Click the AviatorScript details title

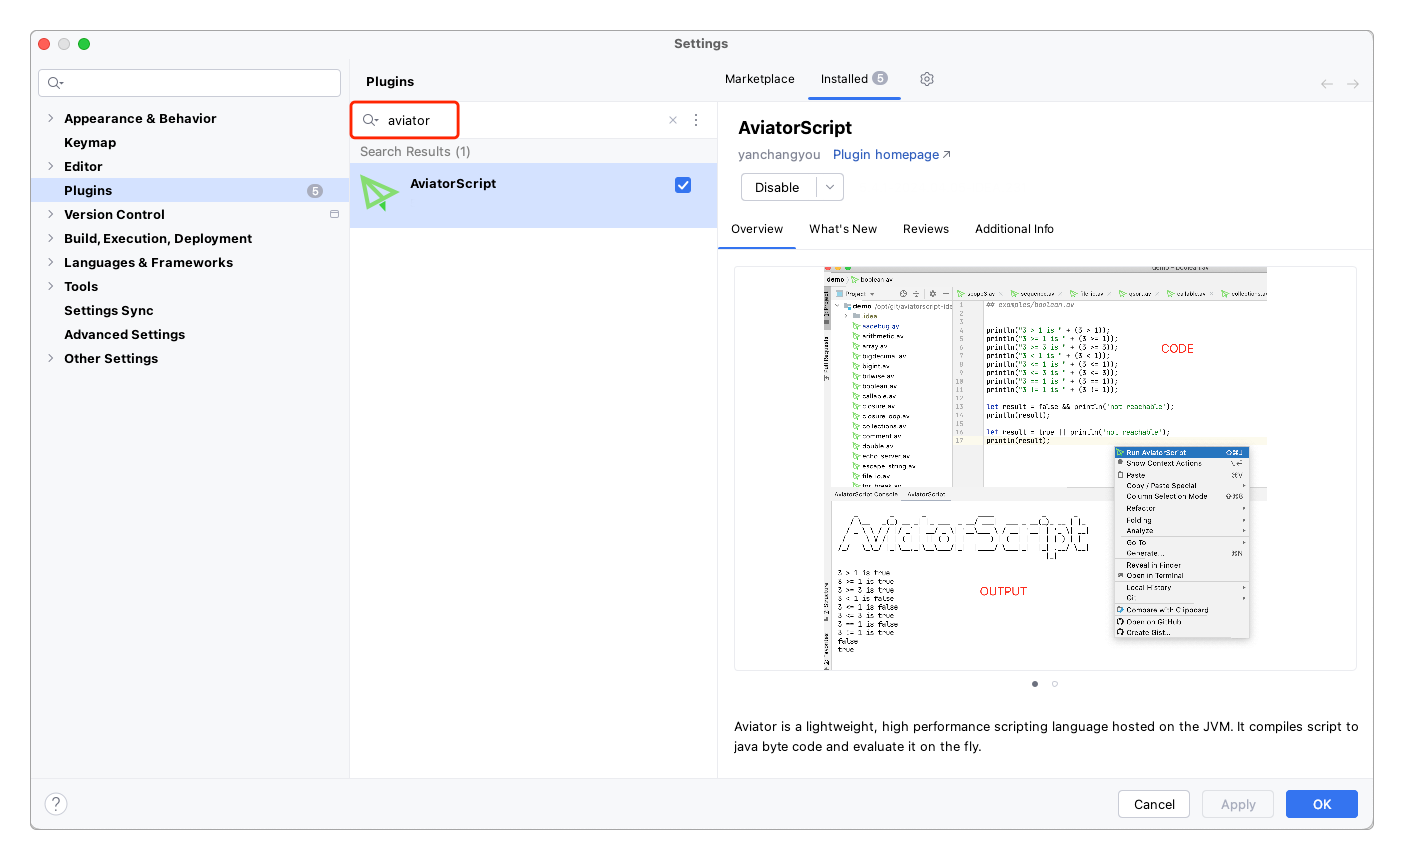click(795, 127)
